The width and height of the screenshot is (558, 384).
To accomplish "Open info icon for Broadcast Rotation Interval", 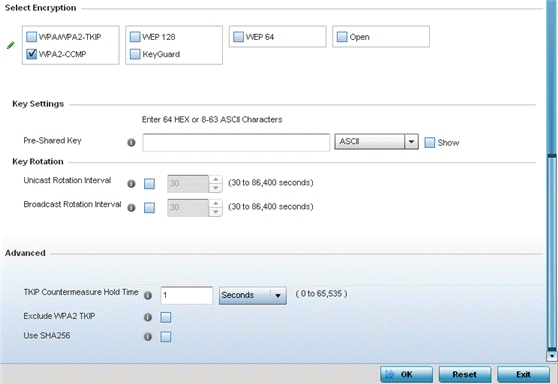I will 131,208.
